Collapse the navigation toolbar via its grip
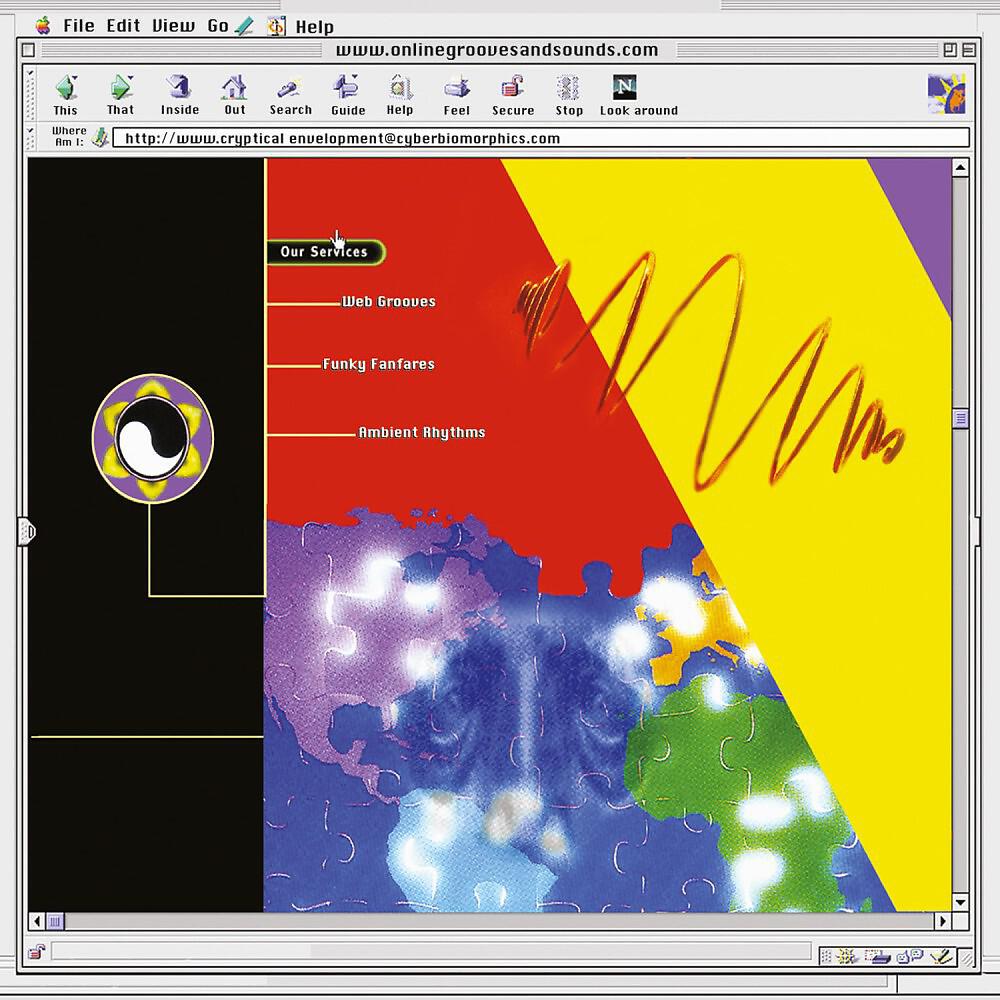 tap(31, 94)
